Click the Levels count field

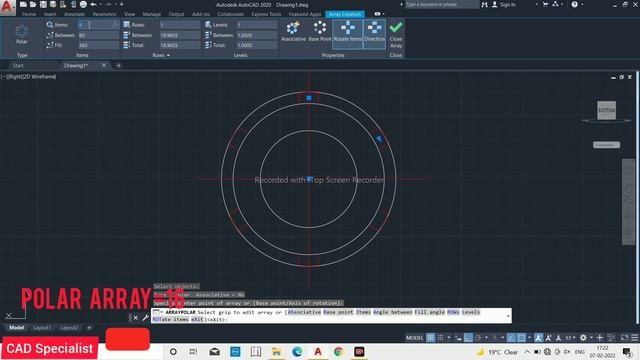(x=257, y=25)
